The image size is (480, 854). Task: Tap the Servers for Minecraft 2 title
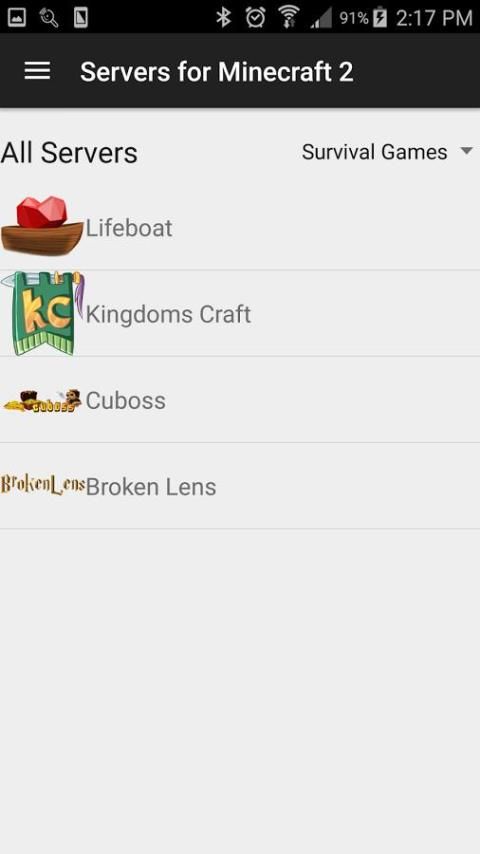point(217,71)
